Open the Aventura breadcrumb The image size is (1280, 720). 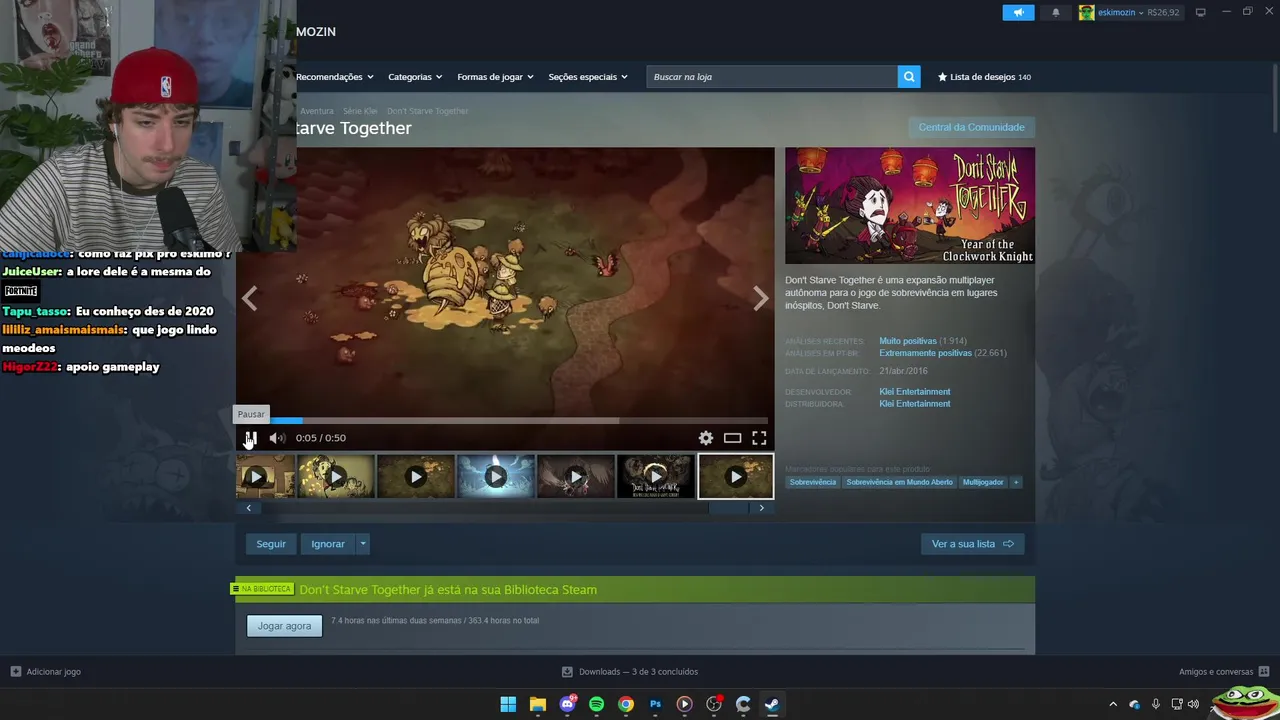click(316, 111)
